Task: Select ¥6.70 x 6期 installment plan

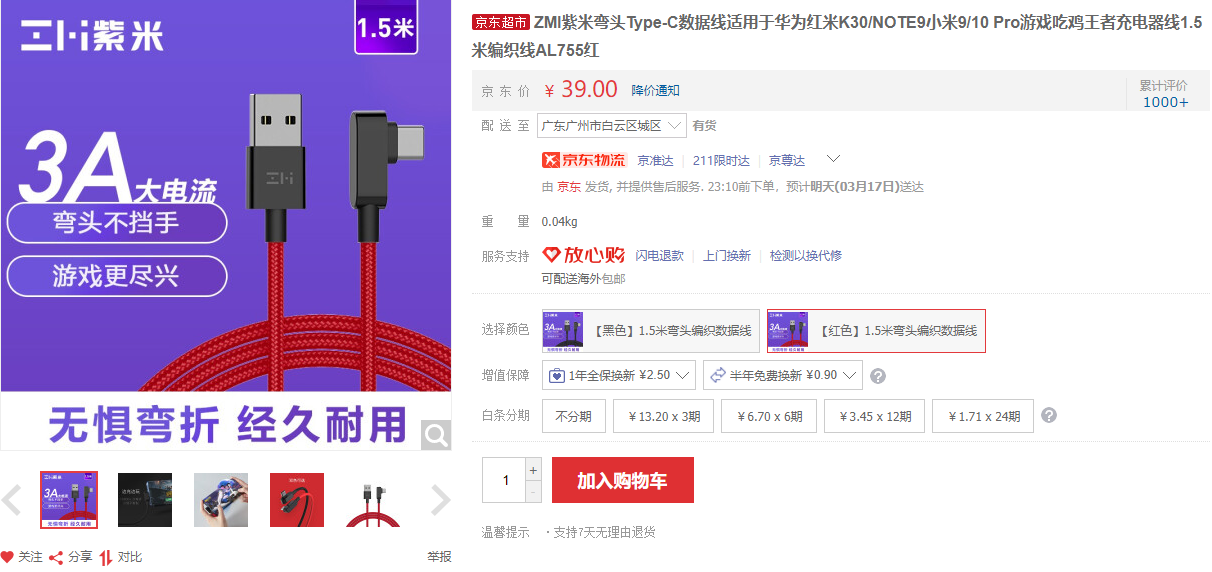Action: coord(769,416)
